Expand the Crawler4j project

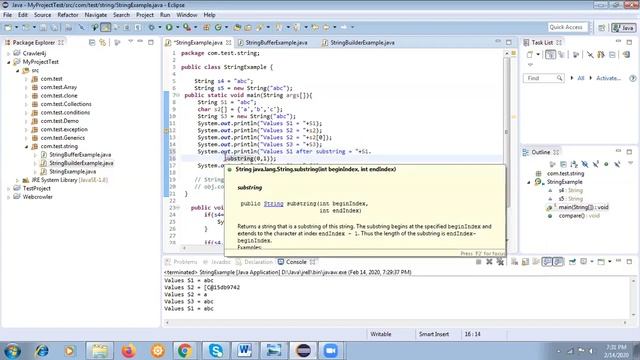pyautogui.click(x=8, y=53)
